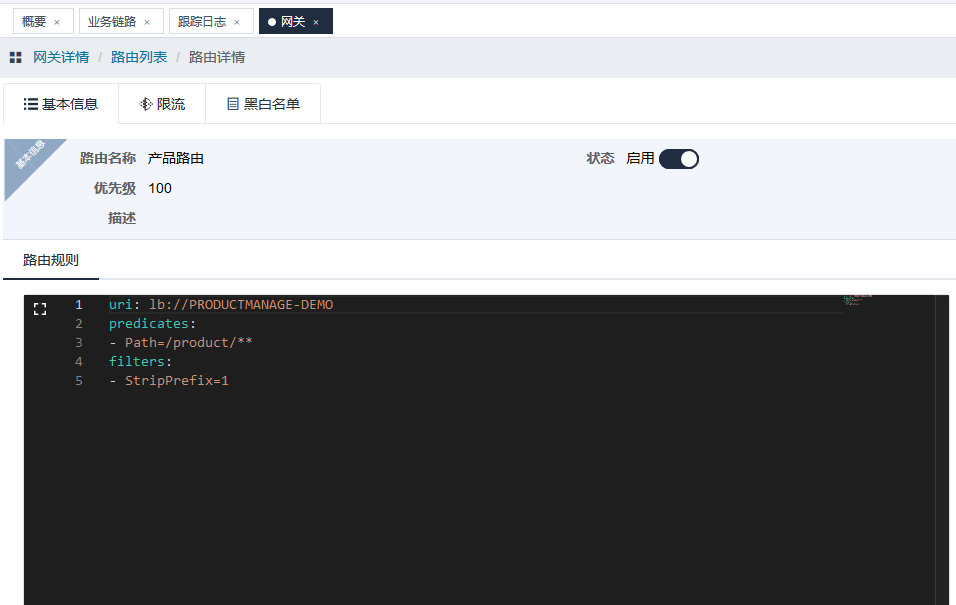The image size is (956, 605).
Task: Close the 跟踪日志 tab
Action: coord(237,22)
